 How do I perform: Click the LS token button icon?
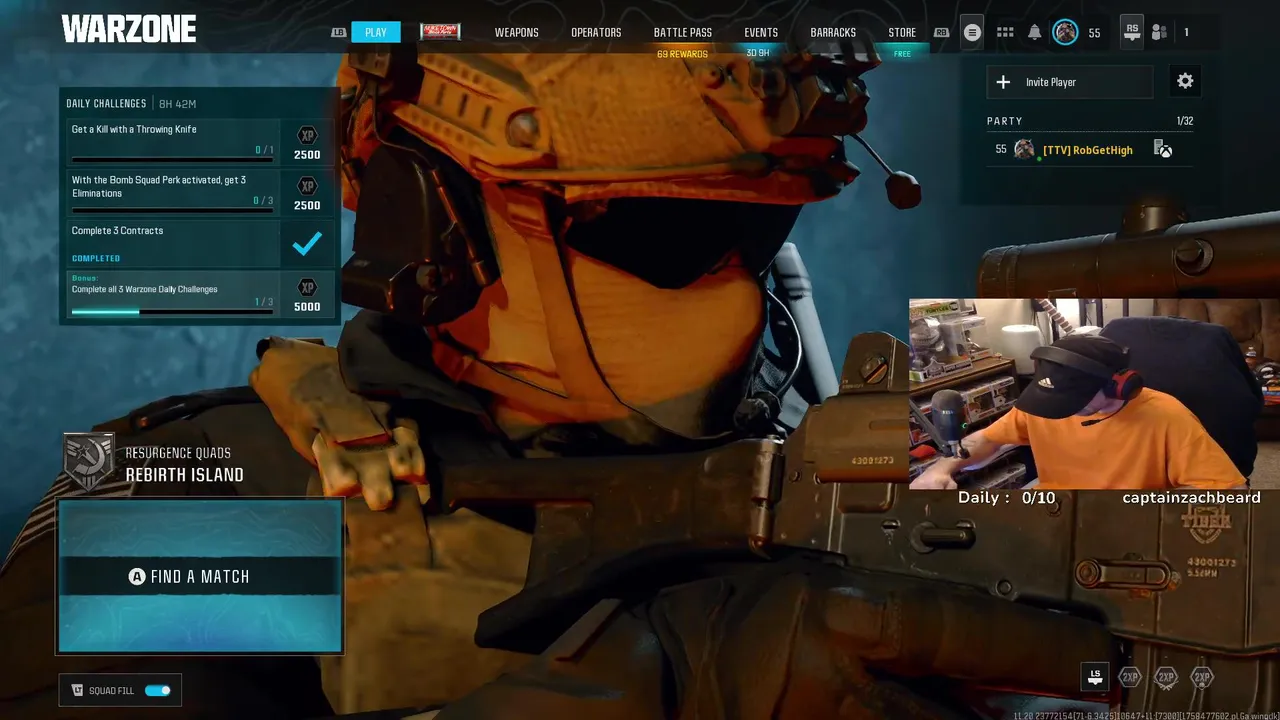pos(1095,677)
